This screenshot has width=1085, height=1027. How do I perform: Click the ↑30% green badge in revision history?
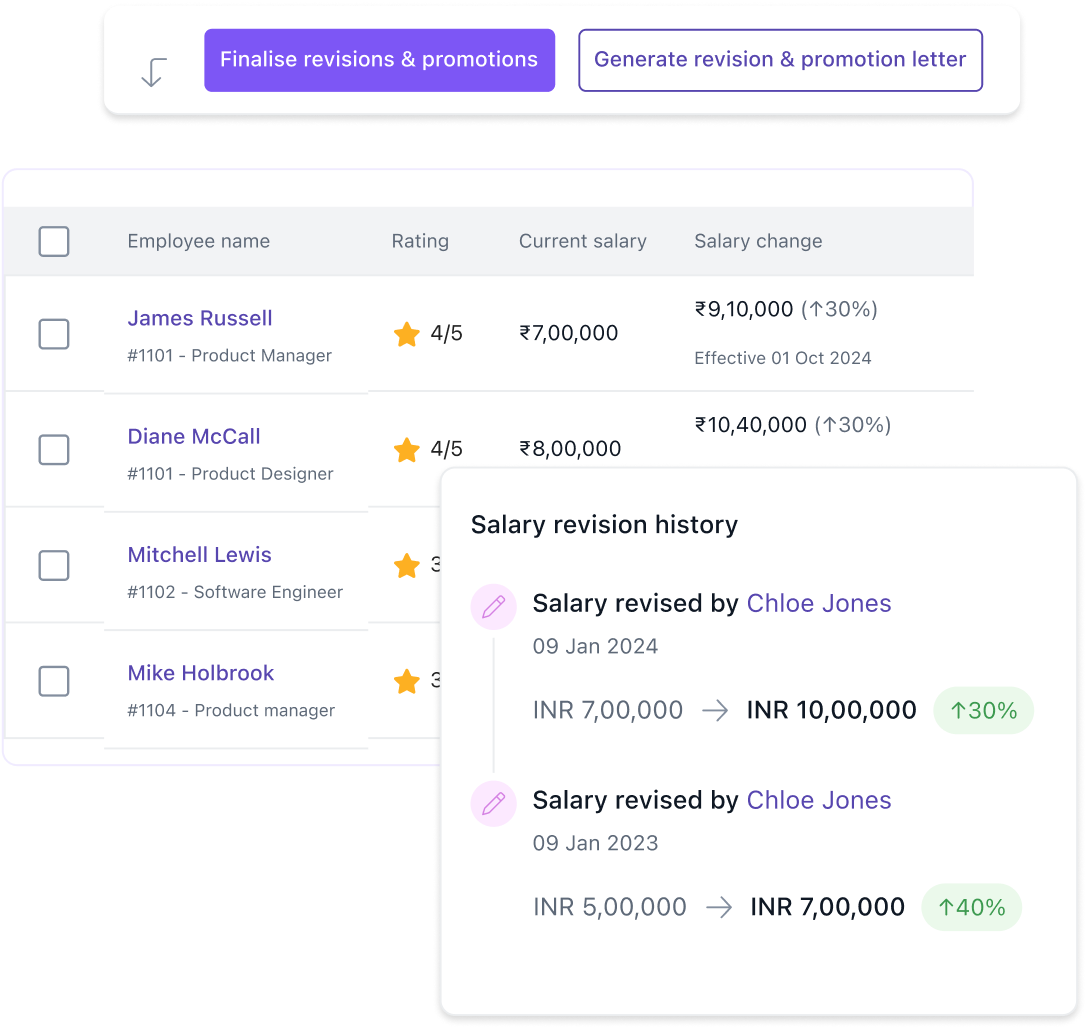[x=983, y=710]
